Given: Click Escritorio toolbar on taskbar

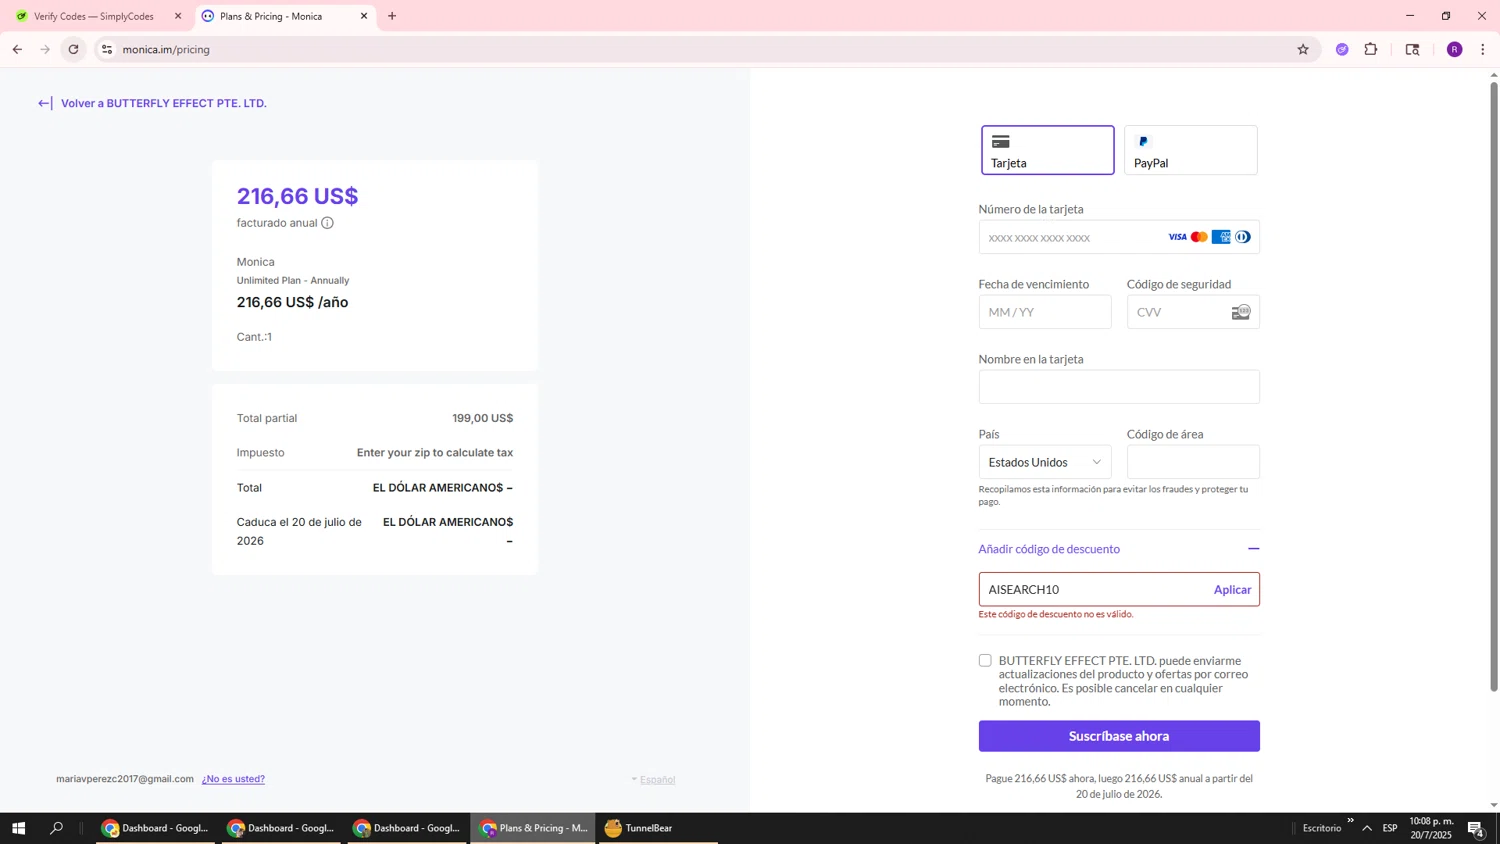Looking at the screenshot, I should (1322, 828).
